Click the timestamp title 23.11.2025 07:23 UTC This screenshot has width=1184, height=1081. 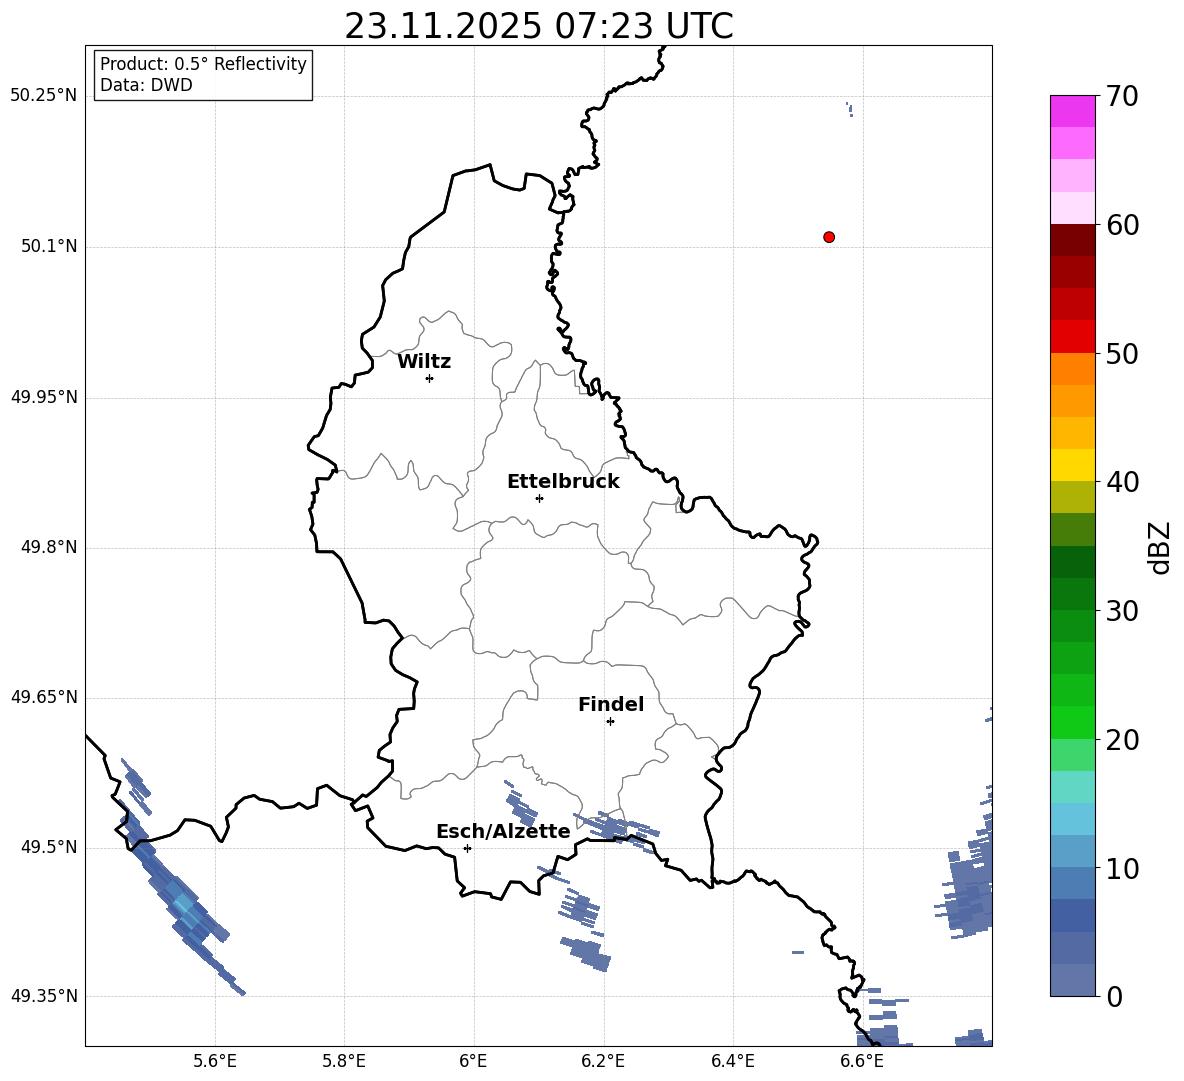(x=539, y=26)
